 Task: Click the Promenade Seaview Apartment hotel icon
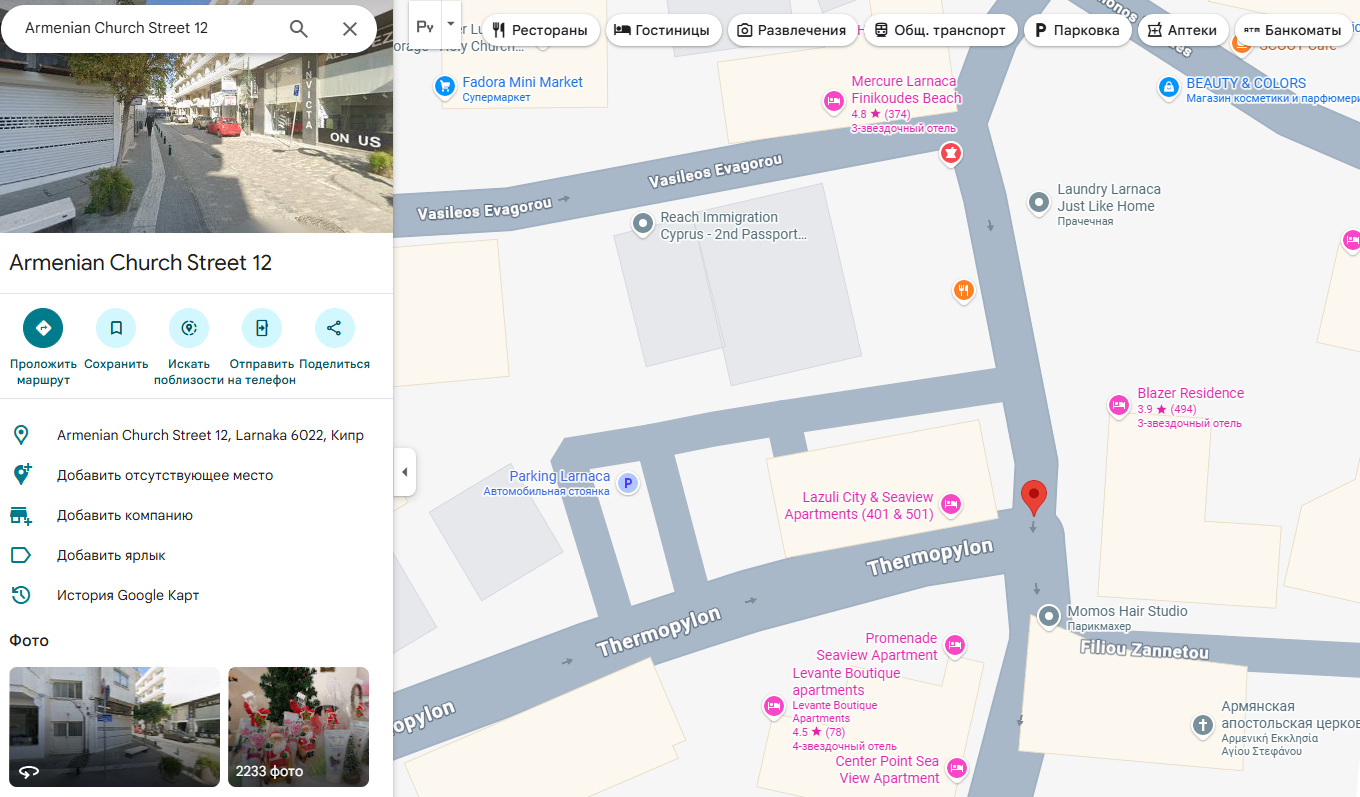[955, 645]
